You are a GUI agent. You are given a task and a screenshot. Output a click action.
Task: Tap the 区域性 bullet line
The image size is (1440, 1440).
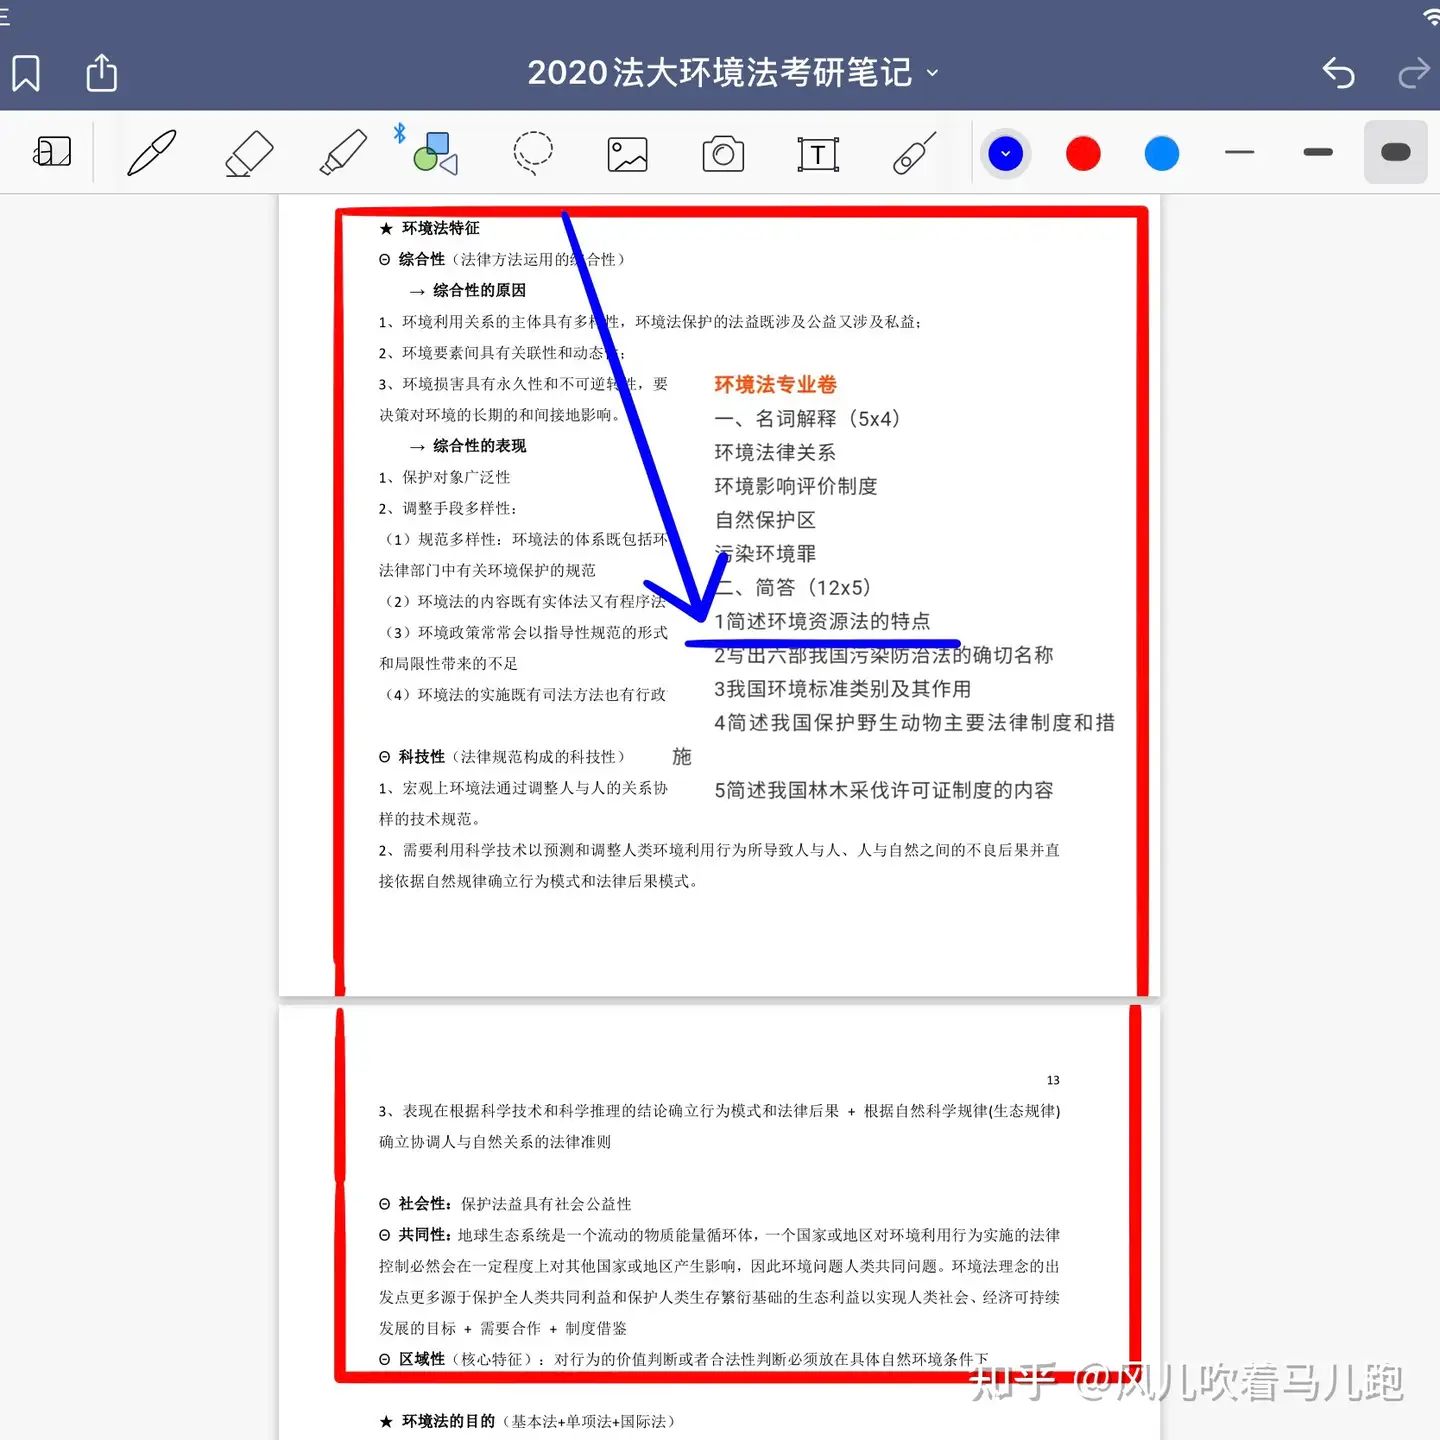click(683, 1359)
